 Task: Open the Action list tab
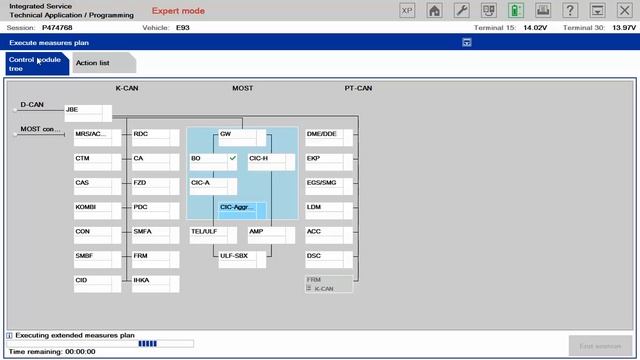coord(104,63)
